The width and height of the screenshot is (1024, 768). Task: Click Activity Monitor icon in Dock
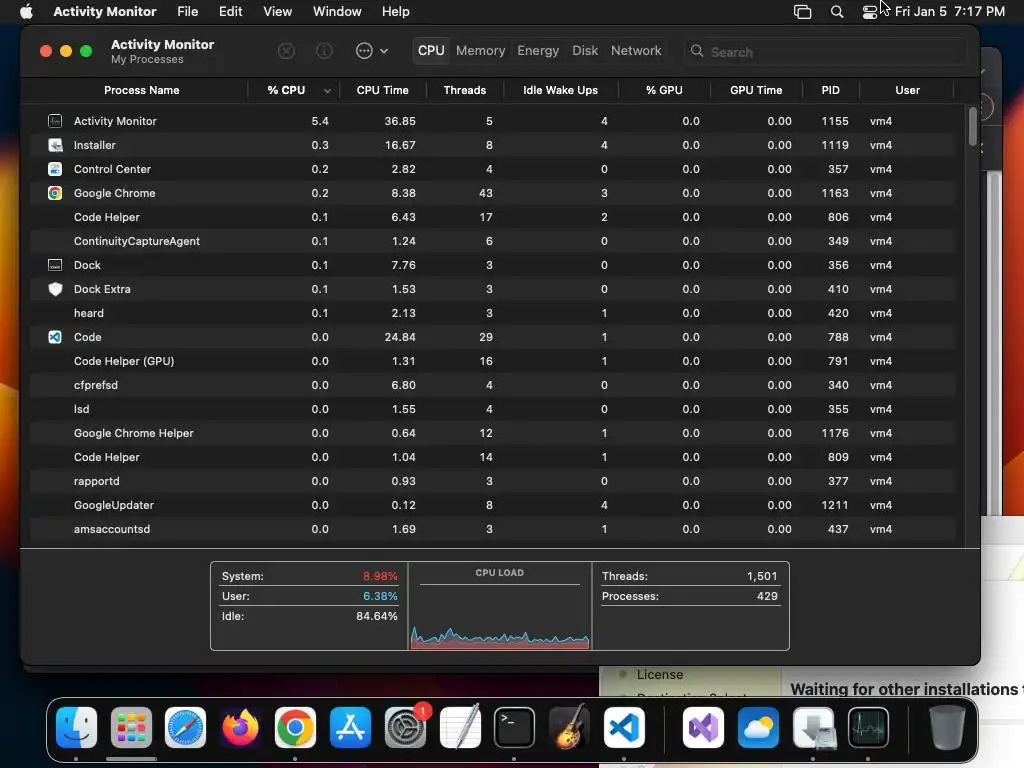click(868, 727)
